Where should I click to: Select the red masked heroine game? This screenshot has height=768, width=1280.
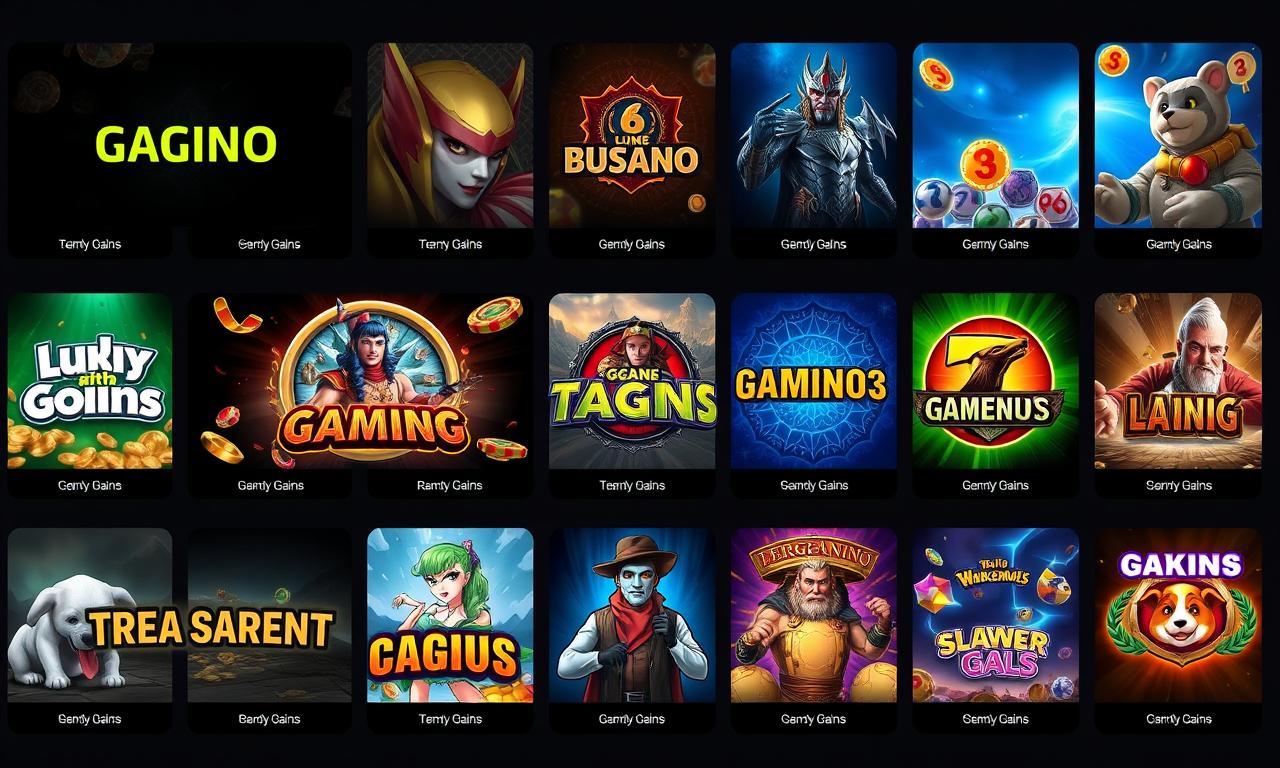450,136
